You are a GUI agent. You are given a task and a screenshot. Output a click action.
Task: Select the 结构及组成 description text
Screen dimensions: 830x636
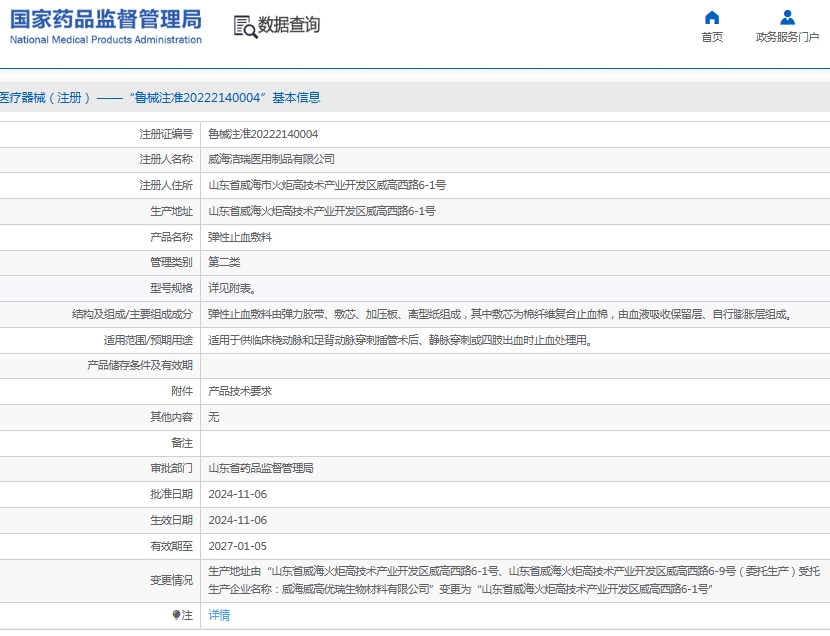pyautogui.click(x=500, y=314)
